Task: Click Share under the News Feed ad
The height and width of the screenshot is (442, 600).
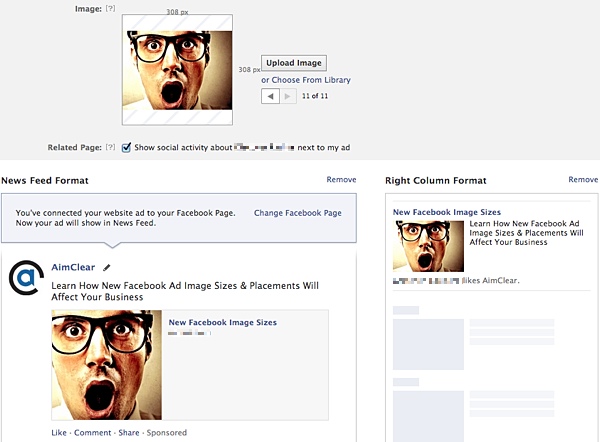Action: 129,432
